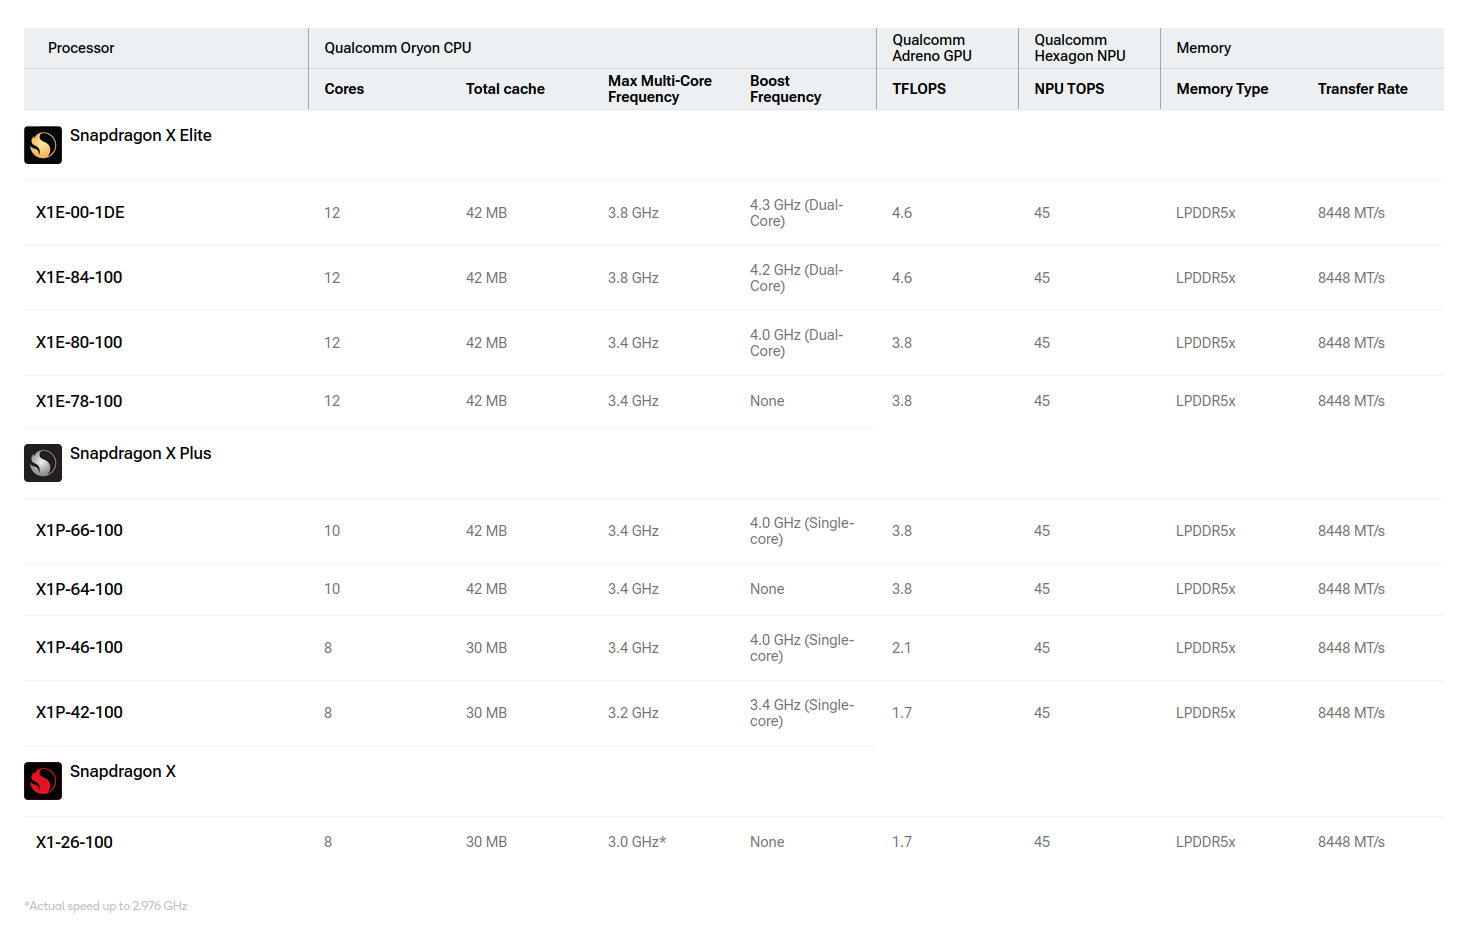Viewport: 1459px width, 926px height.
Task: Click the Cores column header
Action: (344, 89)
